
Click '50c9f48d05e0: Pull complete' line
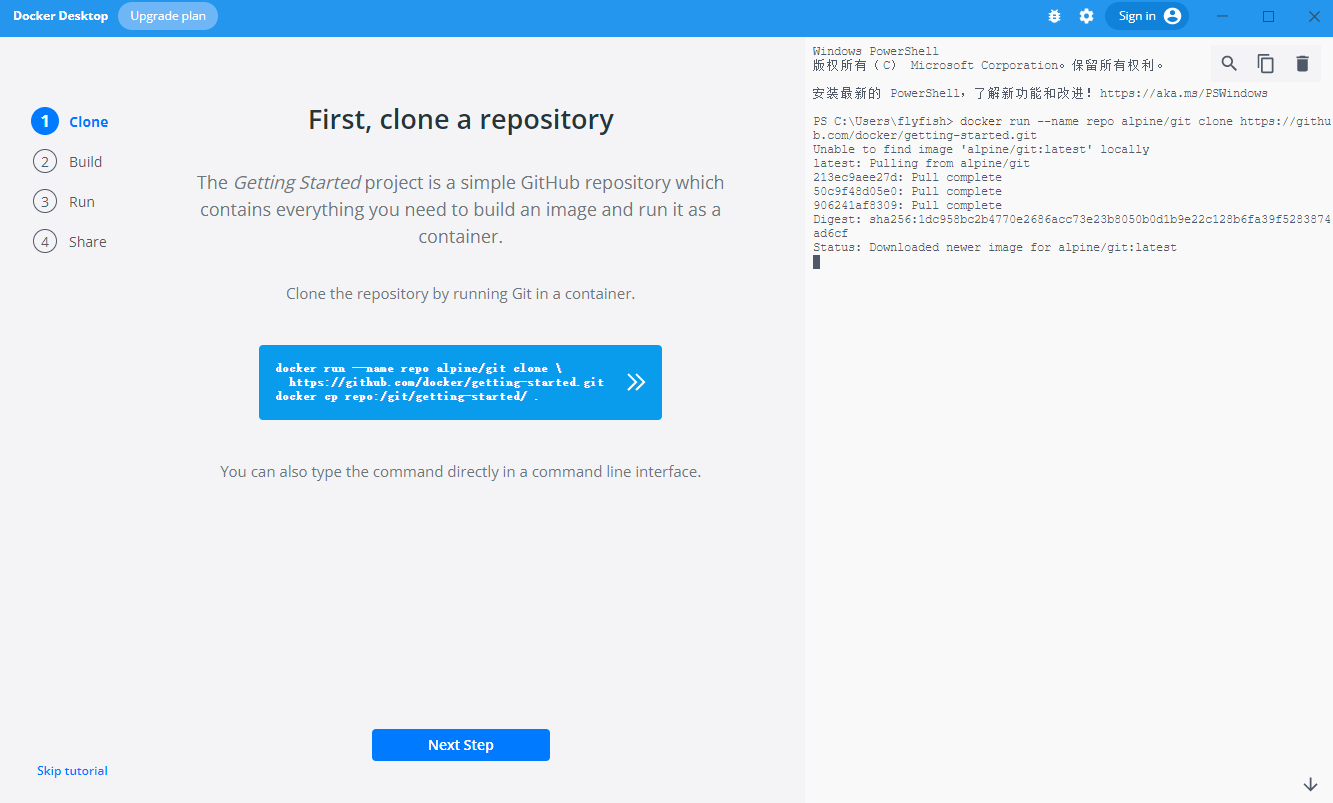[x=907, y=191]
